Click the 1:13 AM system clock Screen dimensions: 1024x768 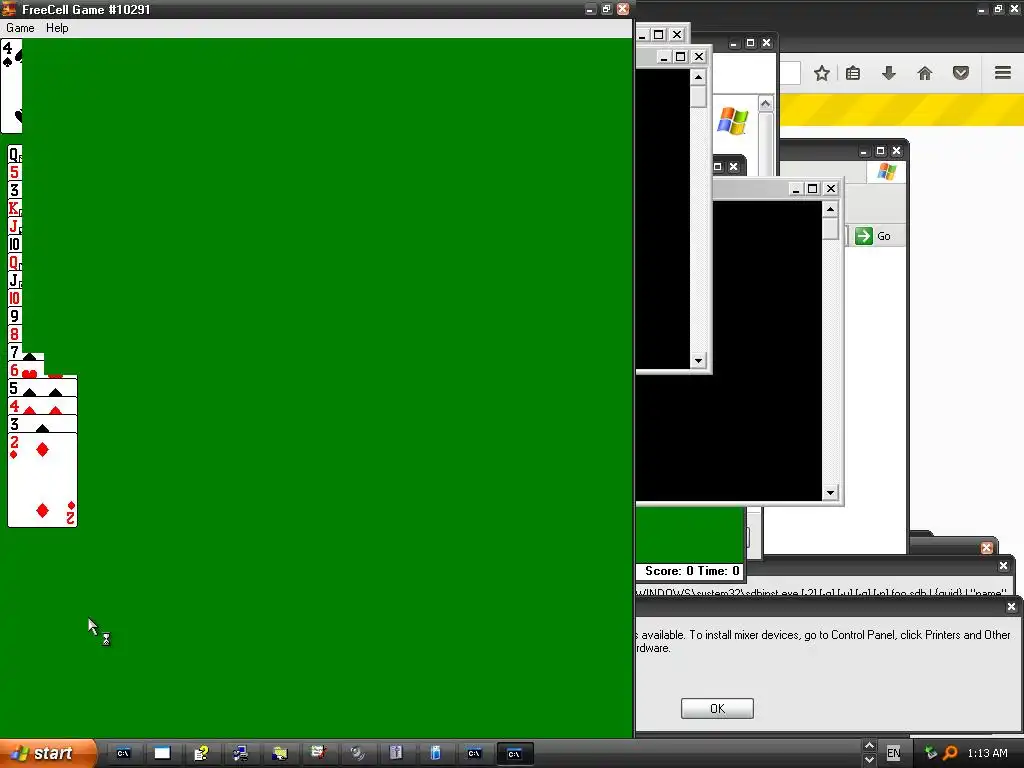pyautogui.click(x=987, y=754)
